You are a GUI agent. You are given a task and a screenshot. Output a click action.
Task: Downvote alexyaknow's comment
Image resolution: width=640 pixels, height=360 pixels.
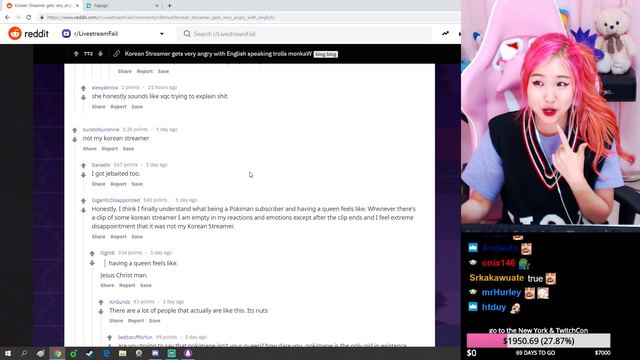(x=83, y=98)
